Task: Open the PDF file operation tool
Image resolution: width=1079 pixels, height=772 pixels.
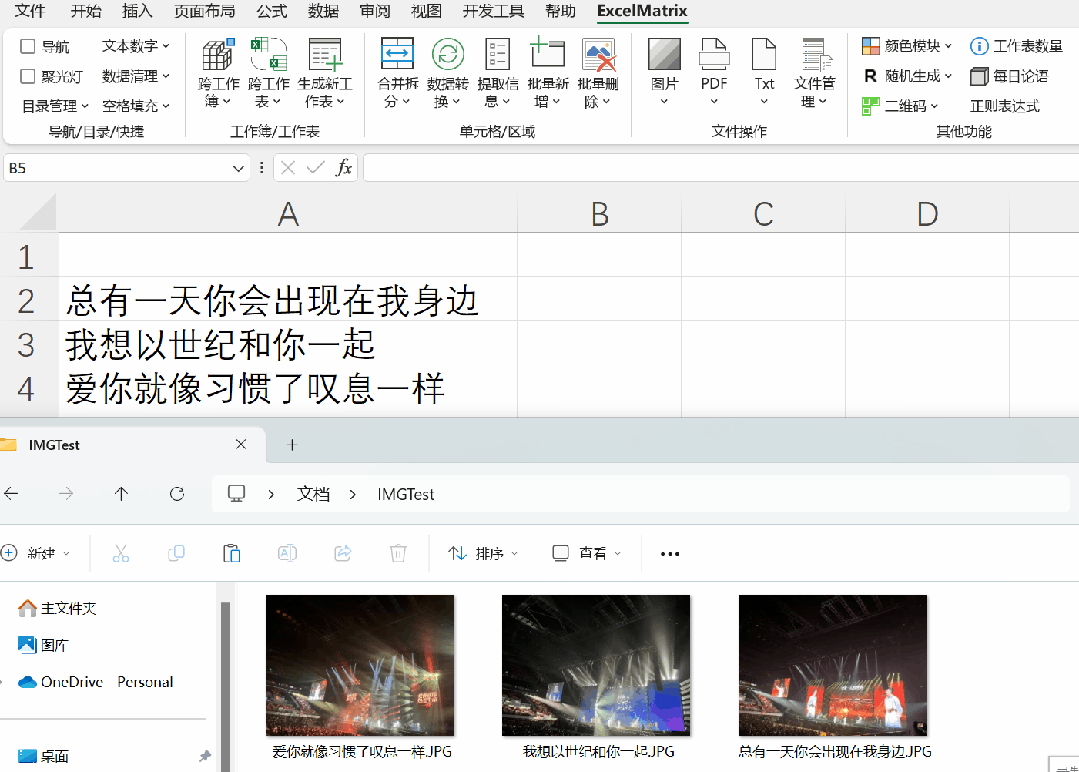Action: pos(714,73)
